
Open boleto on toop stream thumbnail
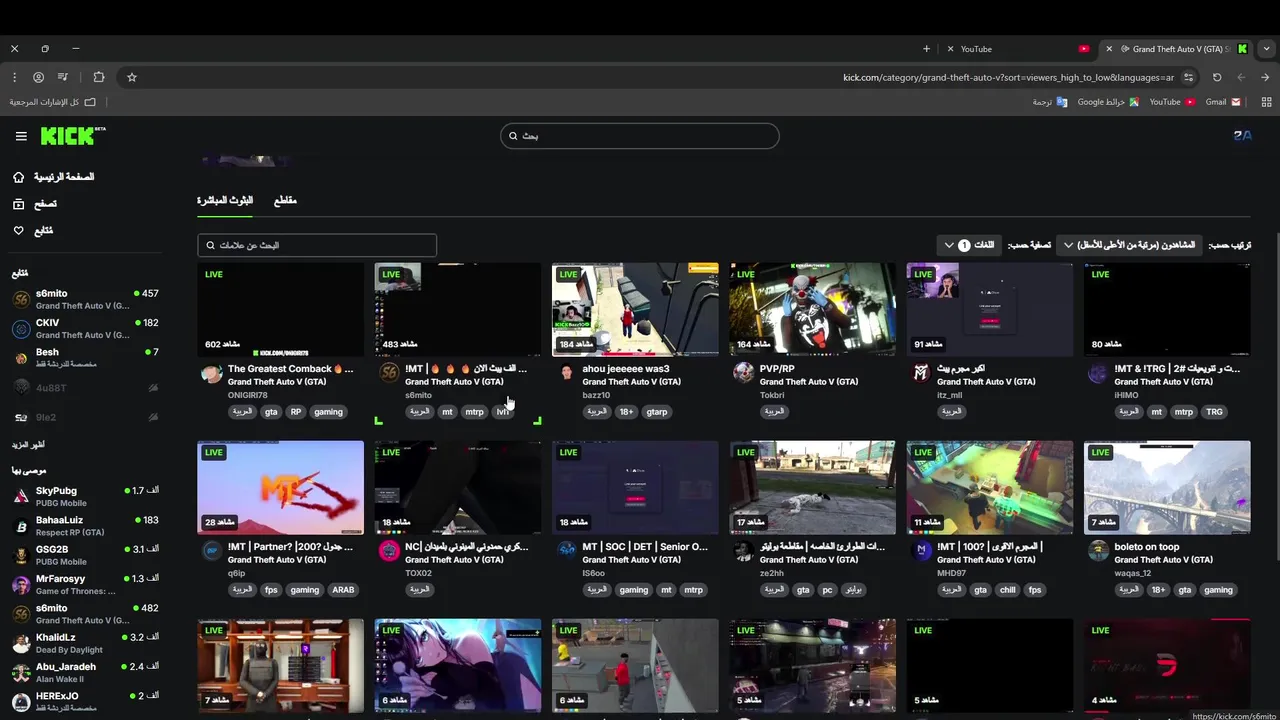point(1167,488)
